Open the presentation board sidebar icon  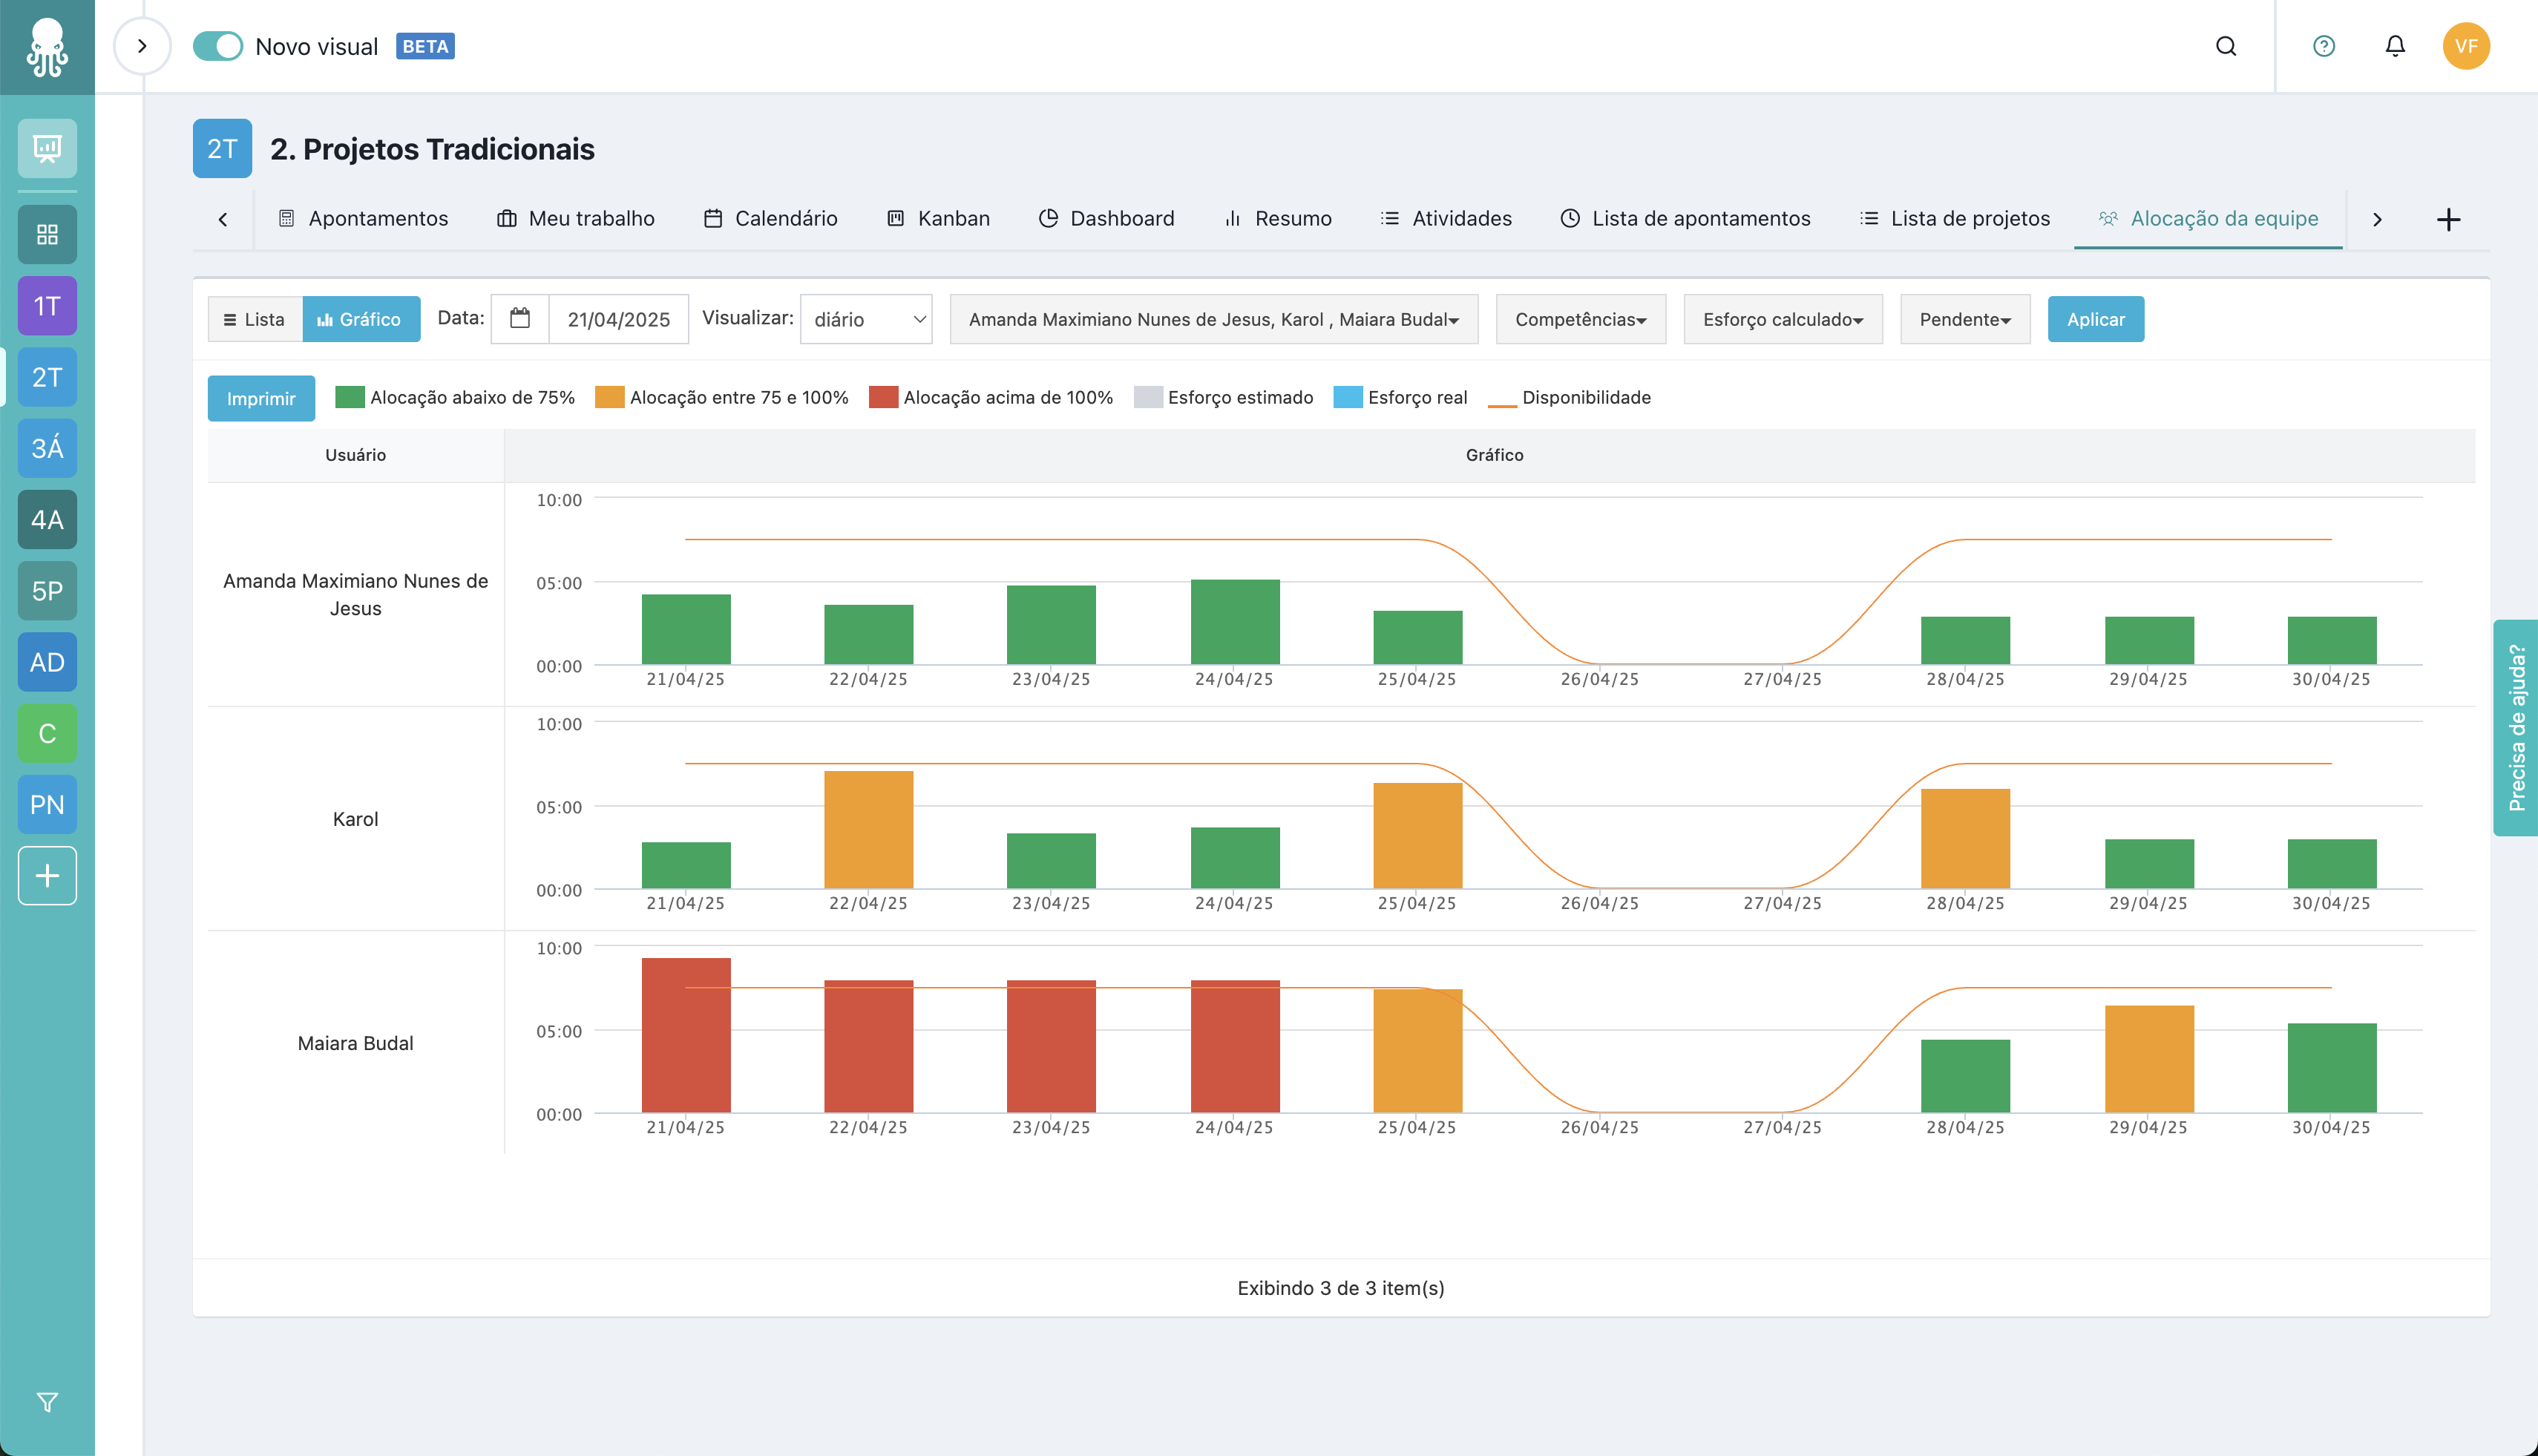click(47, 148)
